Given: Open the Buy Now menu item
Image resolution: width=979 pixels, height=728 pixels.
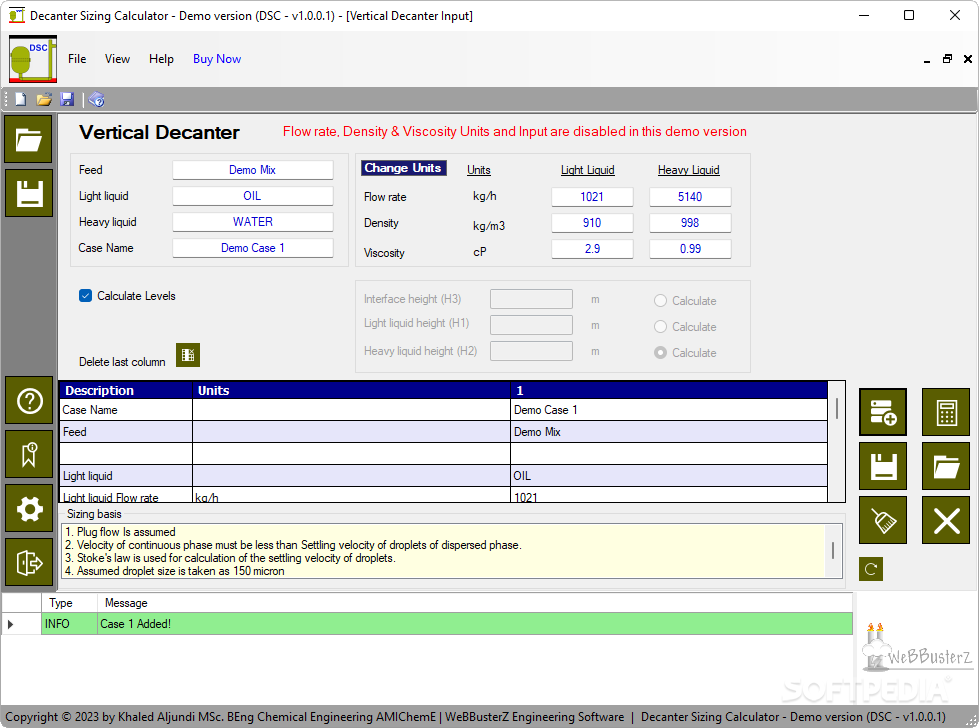Looking at the screenshot, I should pos(217,59).
